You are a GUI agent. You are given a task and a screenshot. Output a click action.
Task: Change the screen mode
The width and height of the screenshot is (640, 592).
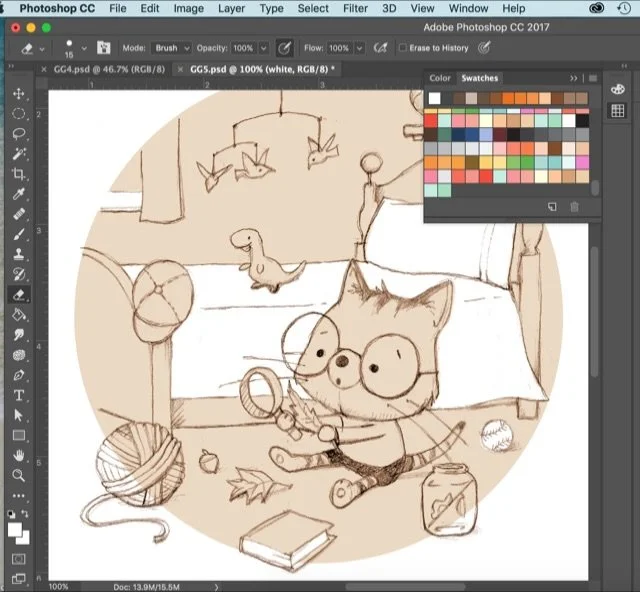pos(19,579)
